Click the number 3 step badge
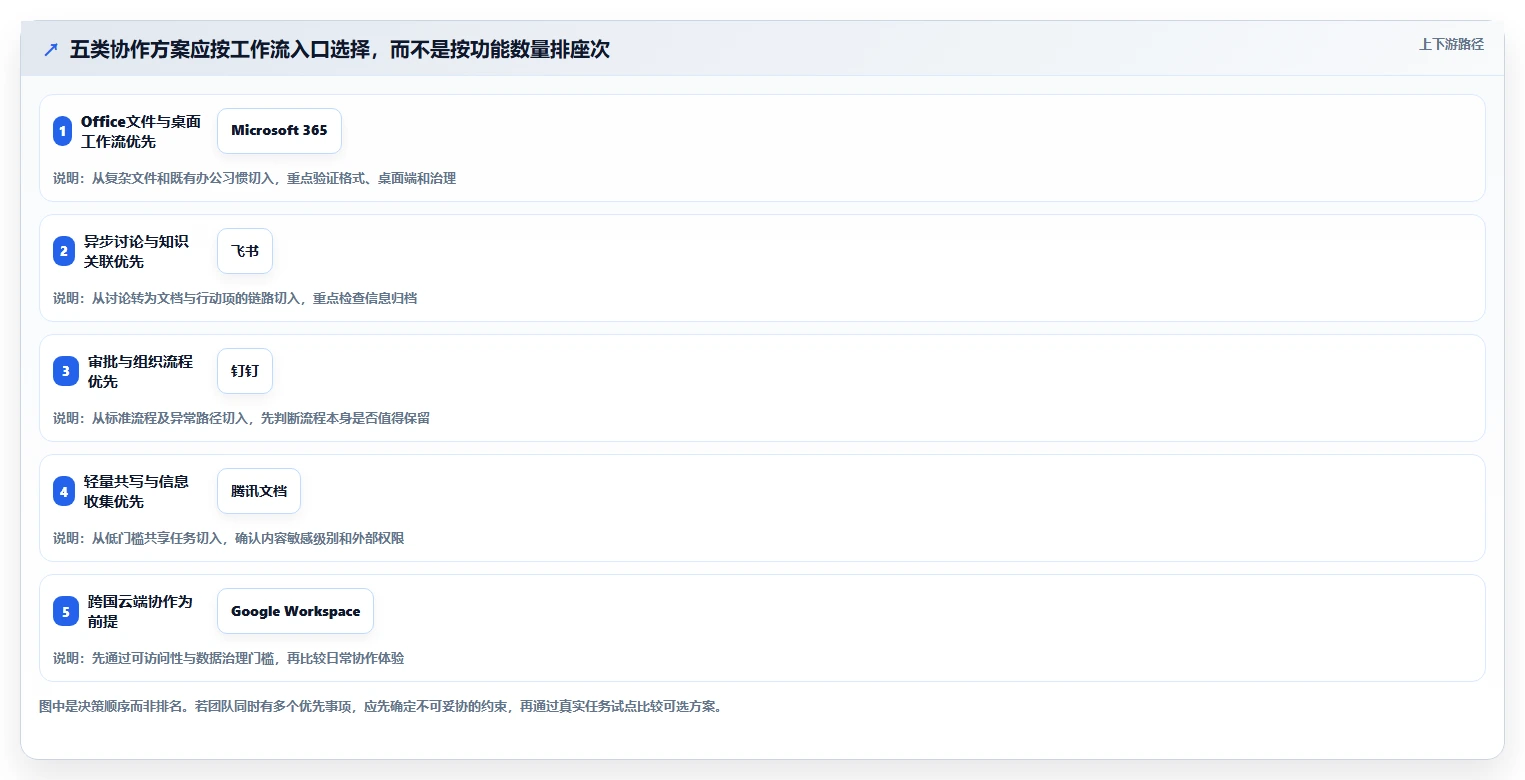Image resolution: width=1525 pixels, height=780 pixels. pos(66,371)
